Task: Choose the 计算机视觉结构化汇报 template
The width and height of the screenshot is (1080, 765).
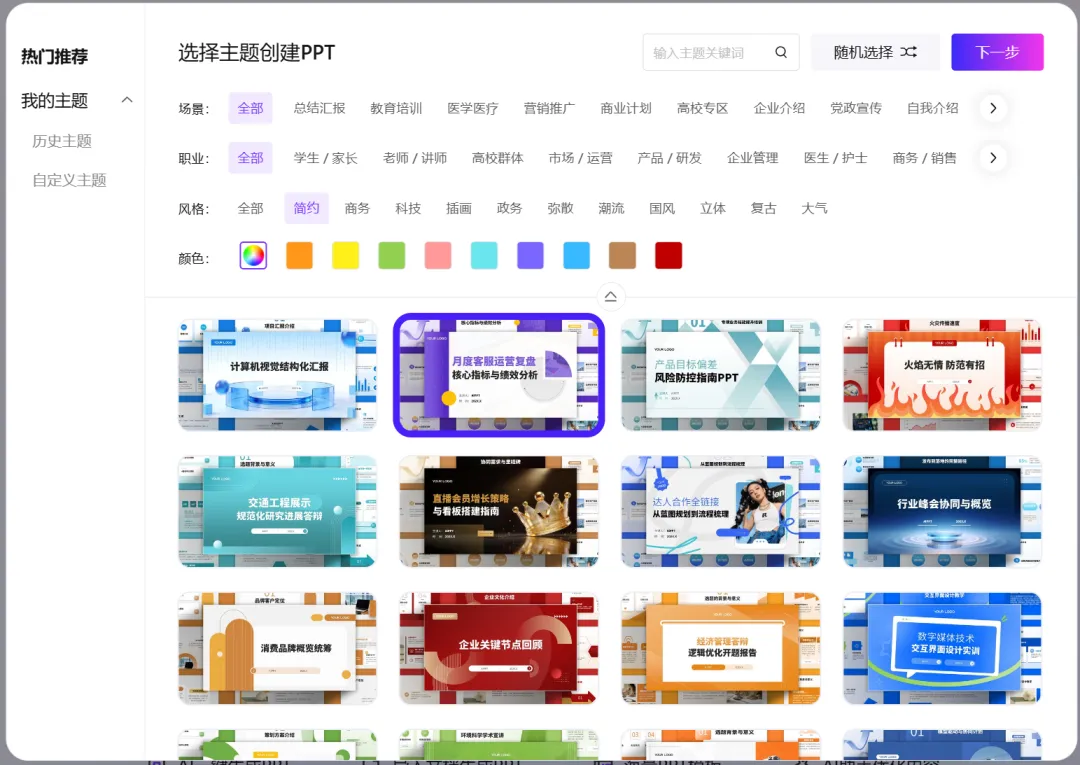Action: tap(278, 375)
